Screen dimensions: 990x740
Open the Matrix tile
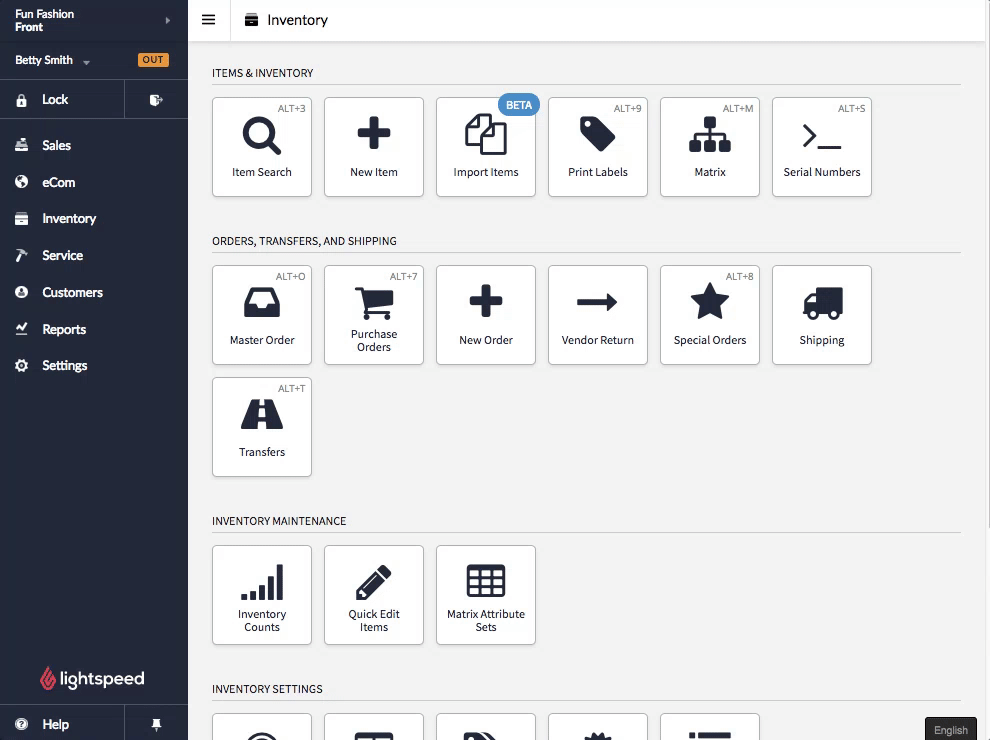pyautogui.click(x=710, y=146)
